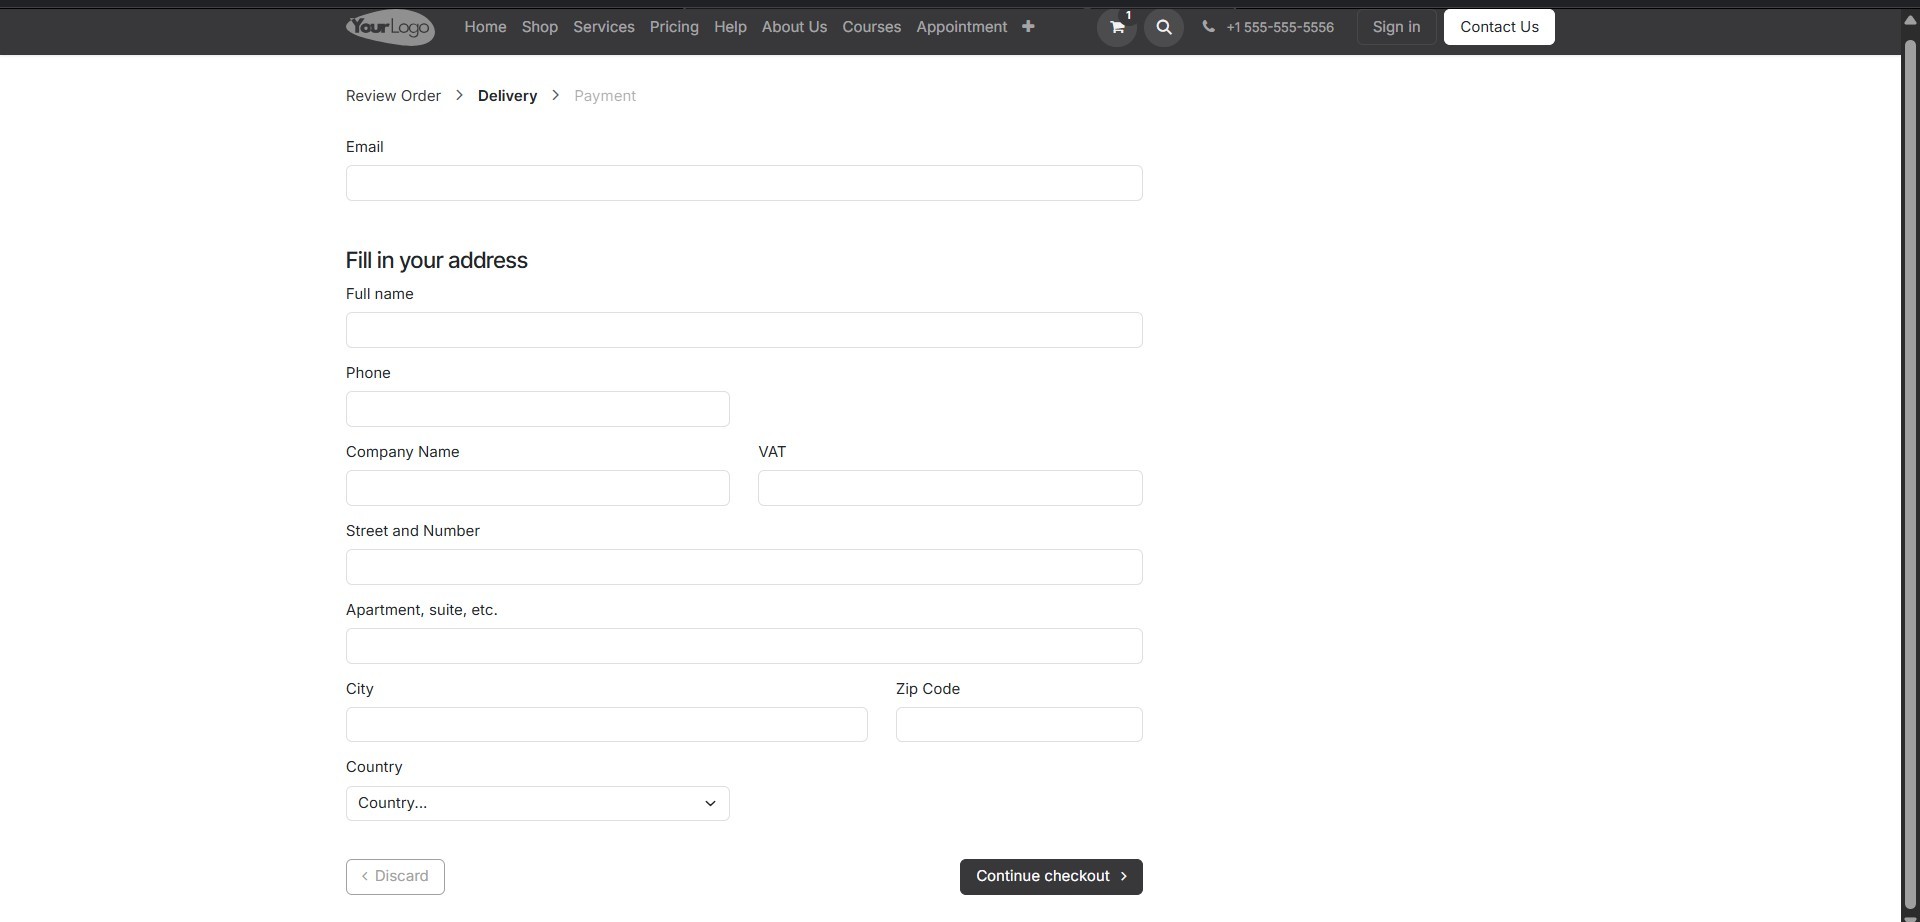Click the arrow icon inside Continue checkout

(1124, 876)
